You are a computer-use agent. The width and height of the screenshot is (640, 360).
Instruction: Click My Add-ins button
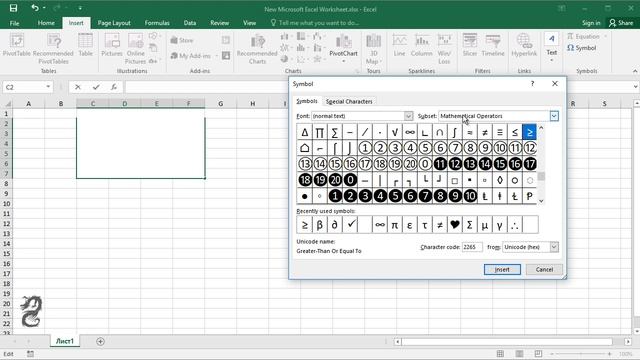tap(191, 56)
